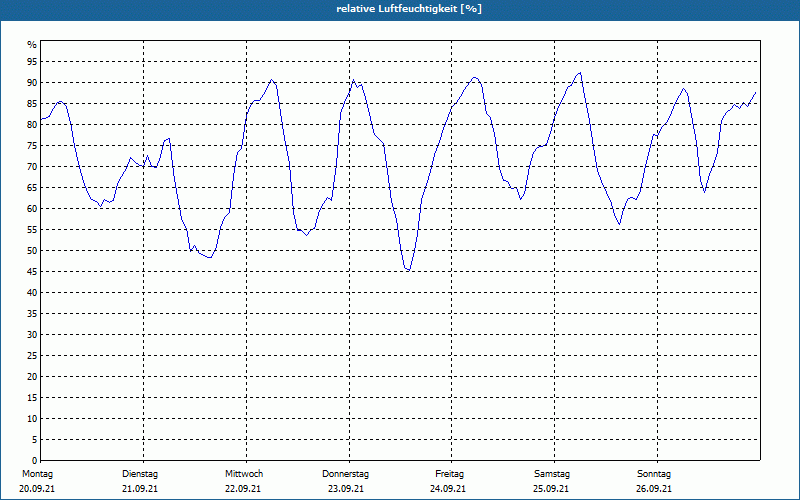This screenshot has width=800, height=500.
Task: Click the '75' y-axis value
Action: pos(32,146)
